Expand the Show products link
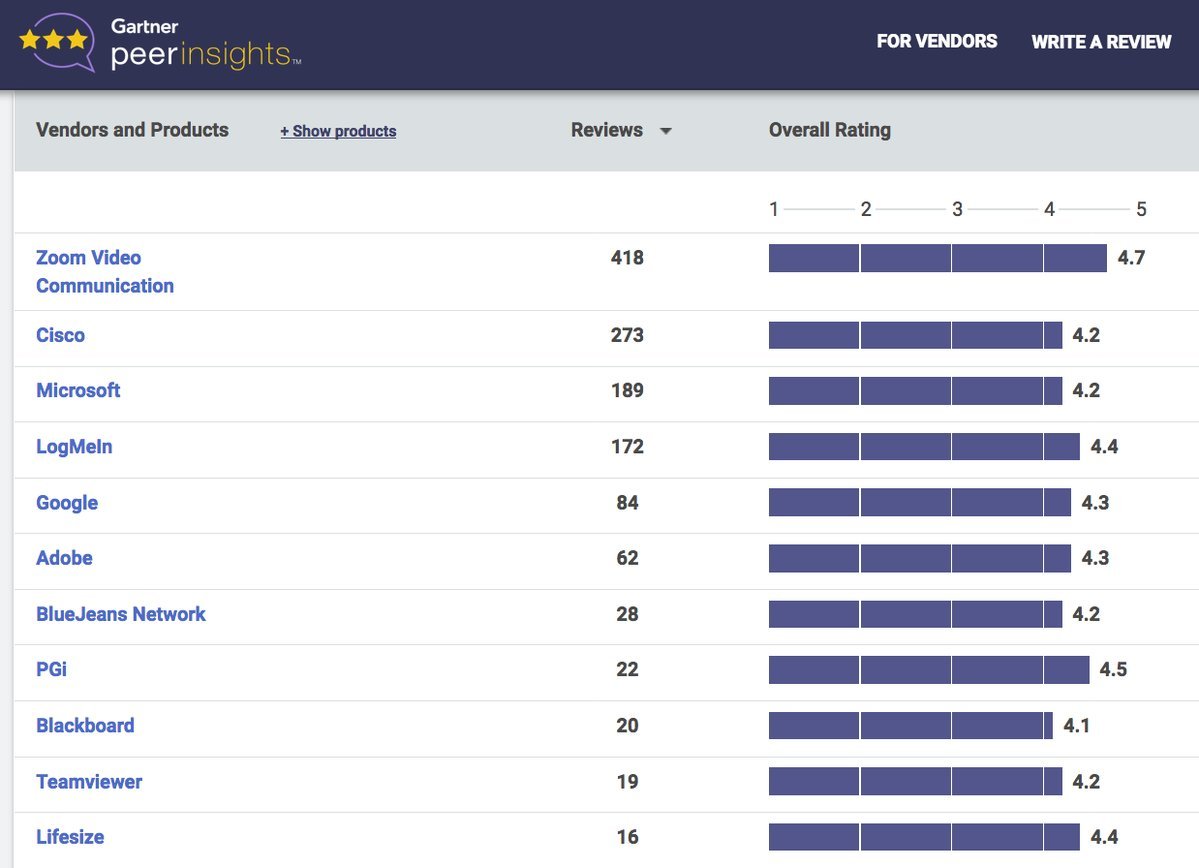 (x=338, y=131)
